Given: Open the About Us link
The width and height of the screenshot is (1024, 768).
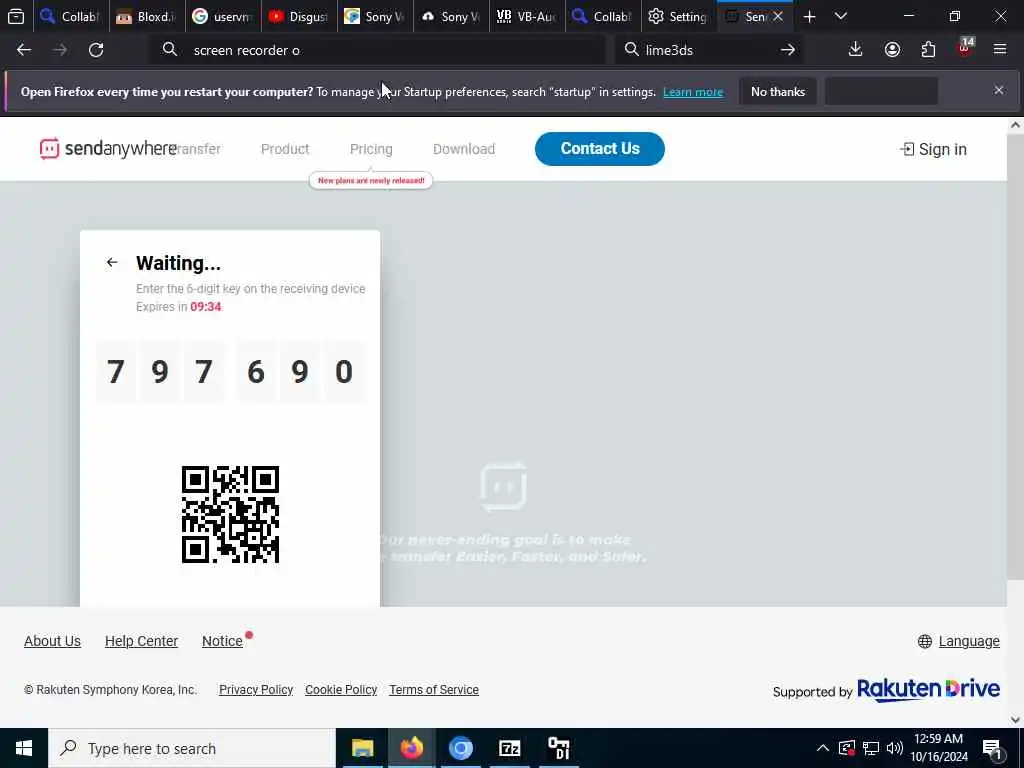Looking at the screenshot, I should pos(52,641).
